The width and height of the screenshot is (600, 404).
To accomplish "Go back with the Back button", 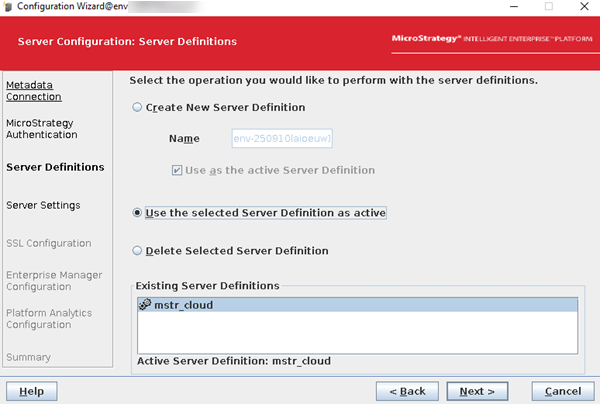I will click(407, 390).
